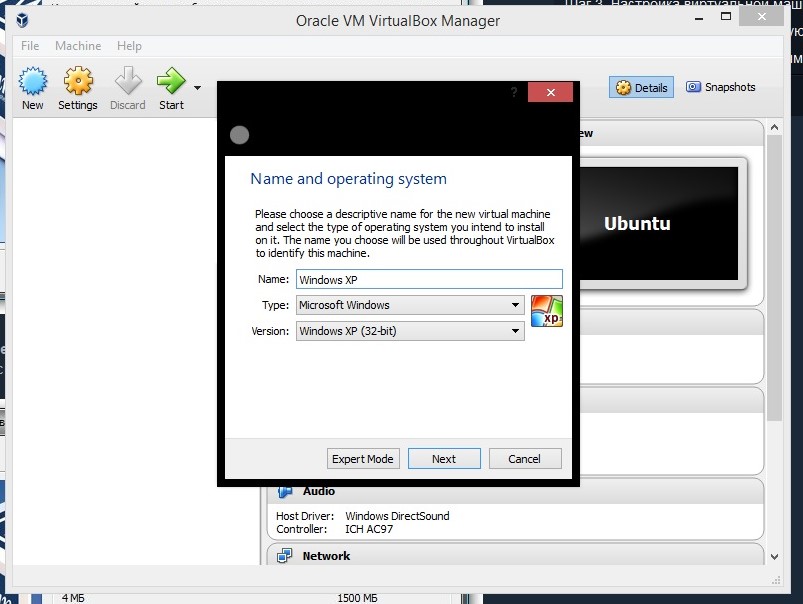Click the details pane scroll-up arrow
Screen dimensions: 803x604
(x=774, y=127)
